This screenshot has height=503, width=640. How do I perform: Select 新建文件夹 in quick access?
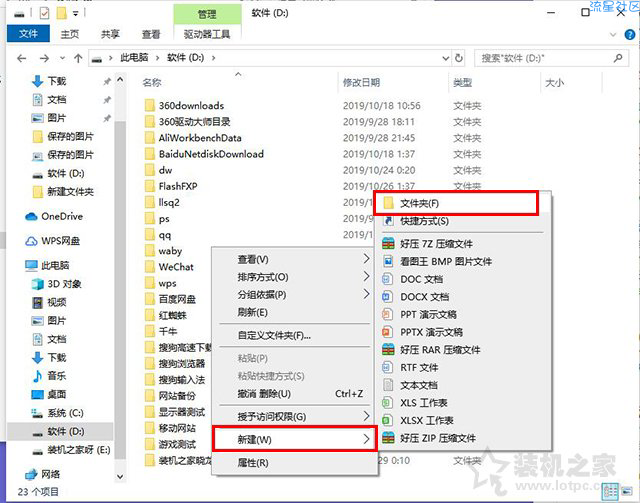coord(64,192)
